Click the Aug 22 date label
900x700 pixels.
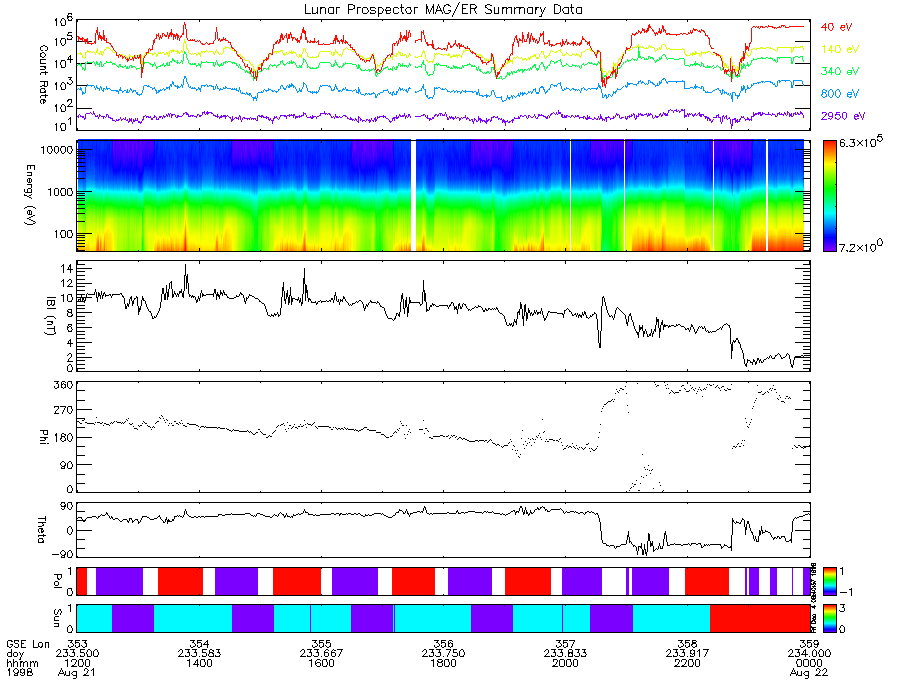809,673
